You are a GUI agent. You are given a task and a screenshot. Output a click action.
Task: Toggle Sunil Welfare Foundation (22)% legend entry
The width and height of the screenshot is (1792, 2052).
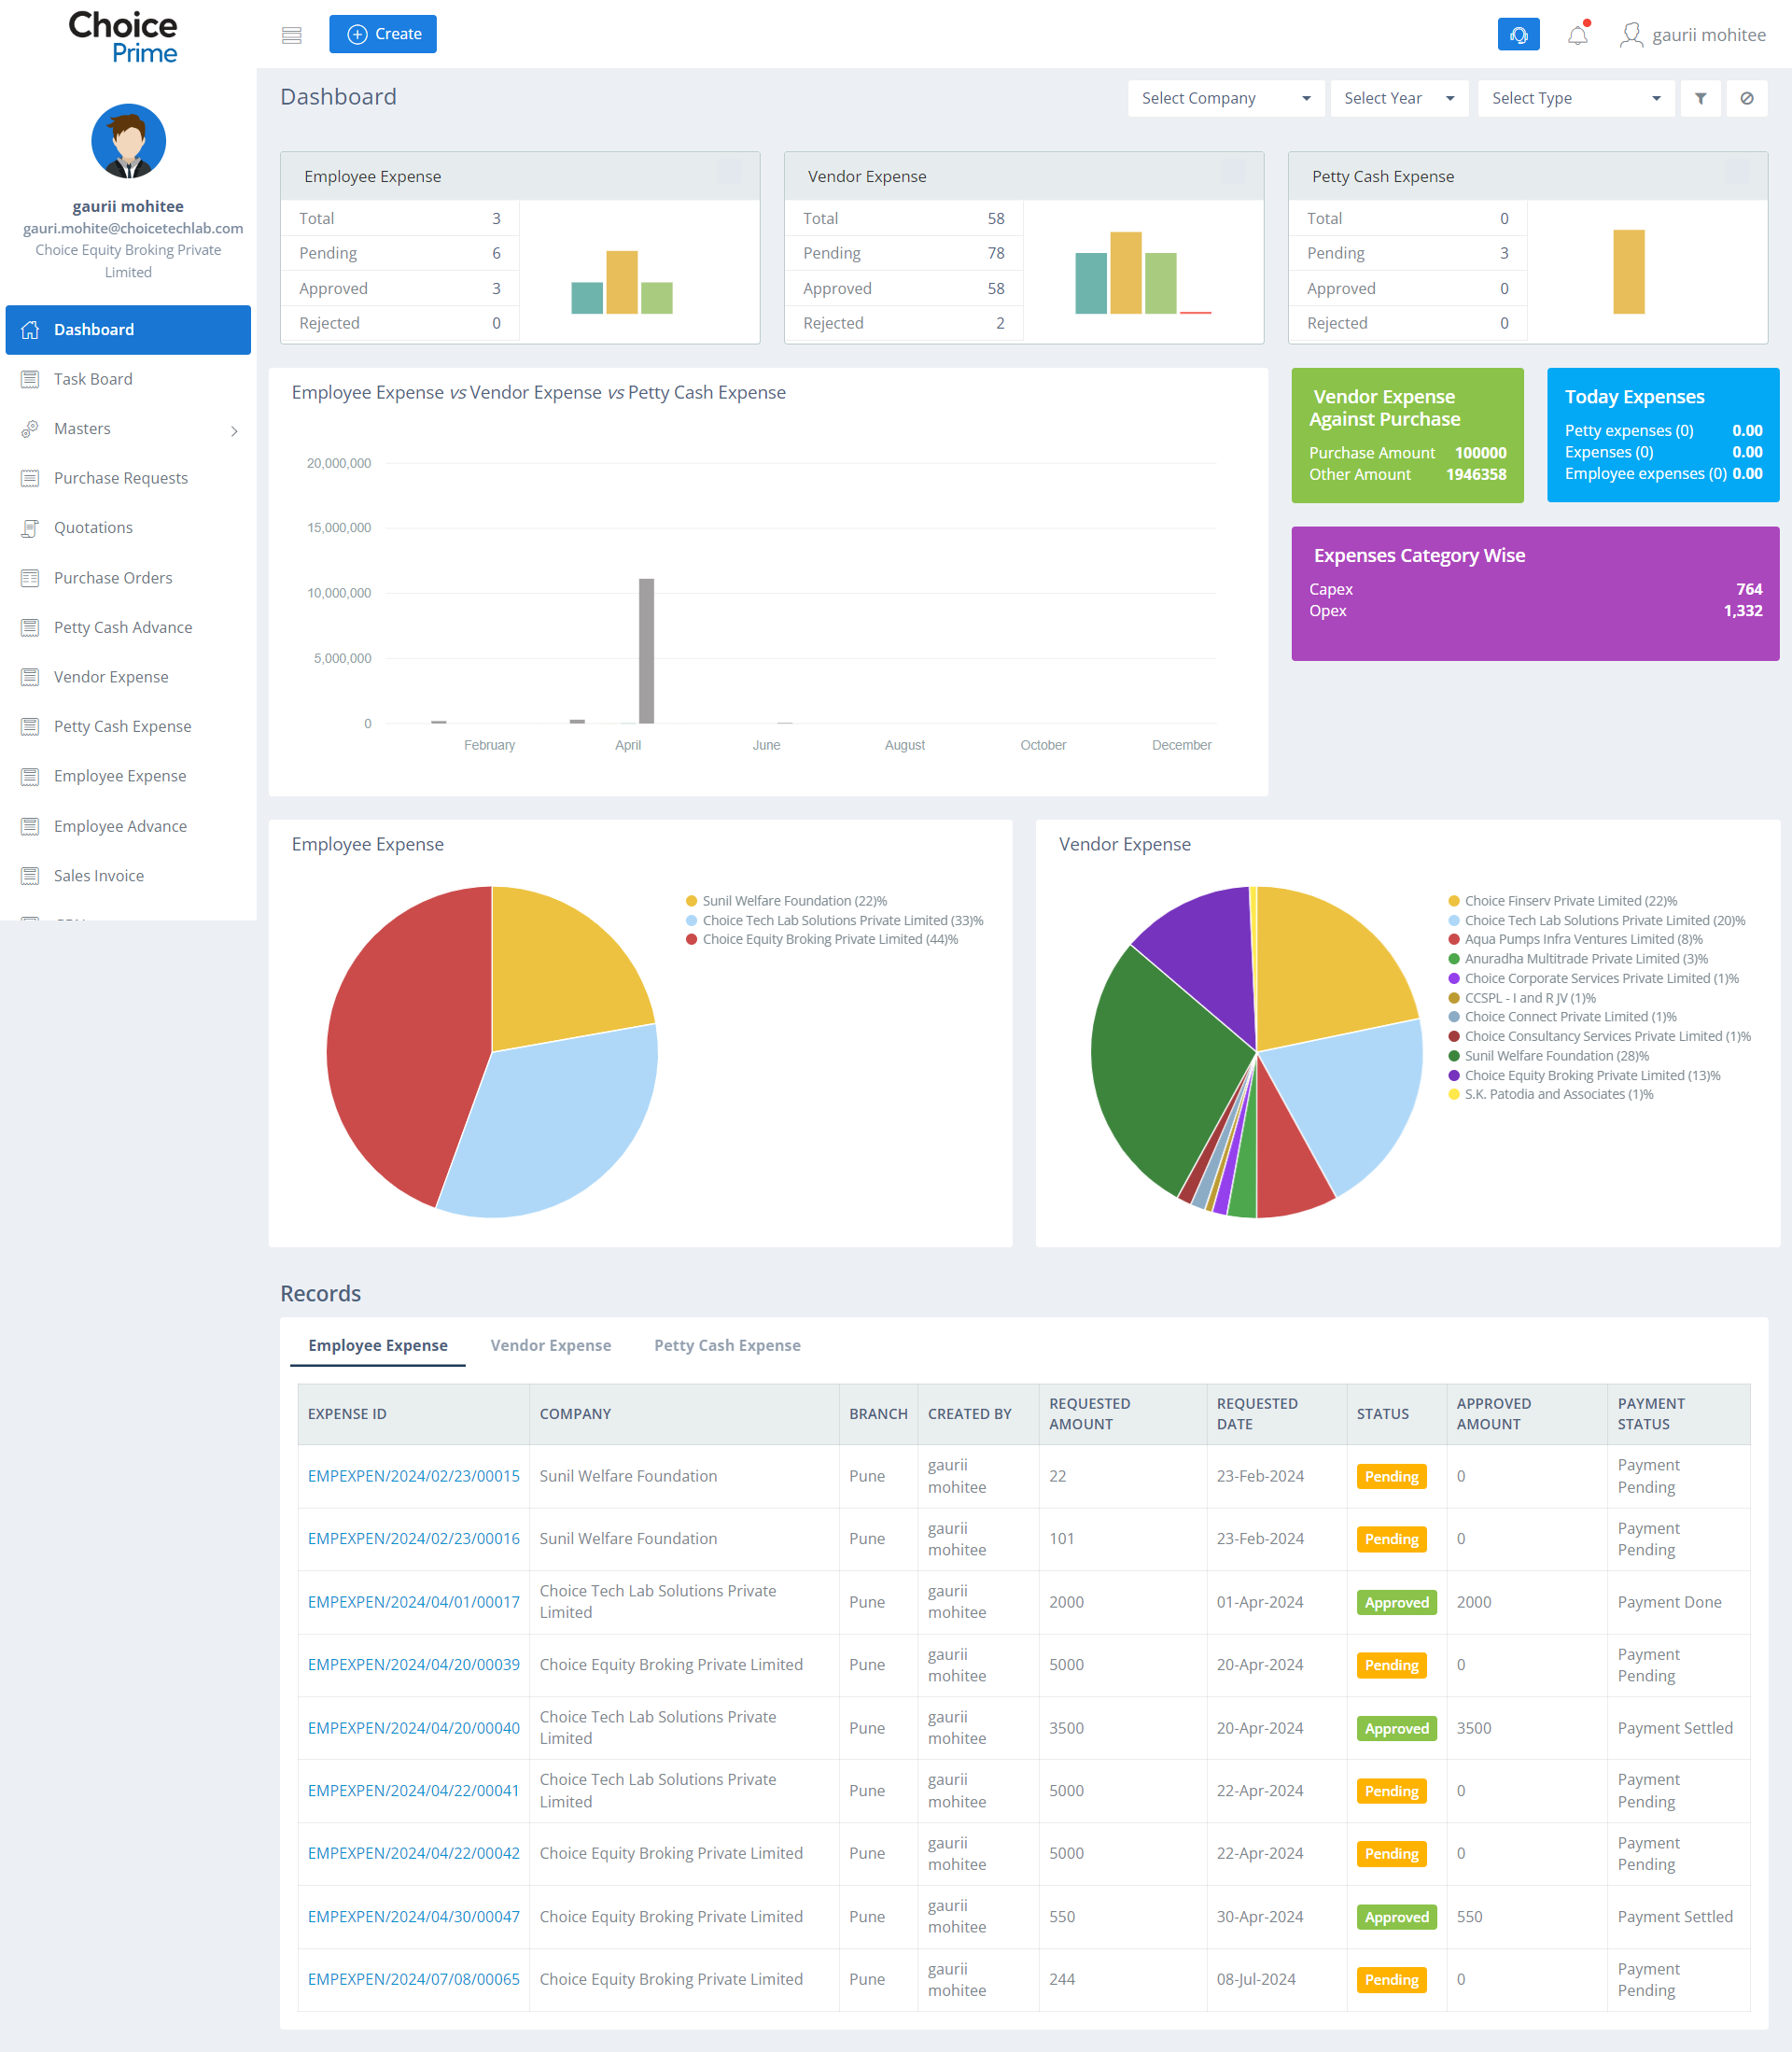[x=794, y=901]
